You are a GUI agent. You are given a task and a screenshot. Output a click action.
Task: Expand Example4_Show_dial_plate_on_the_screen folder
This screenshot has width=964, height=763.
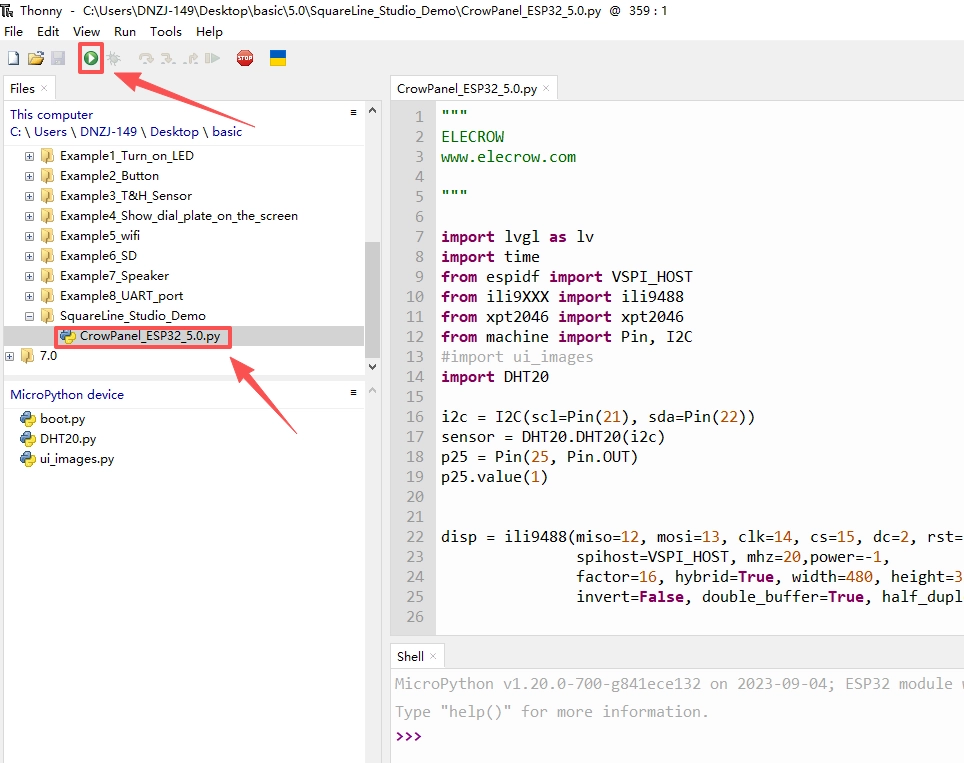point(30,216)
